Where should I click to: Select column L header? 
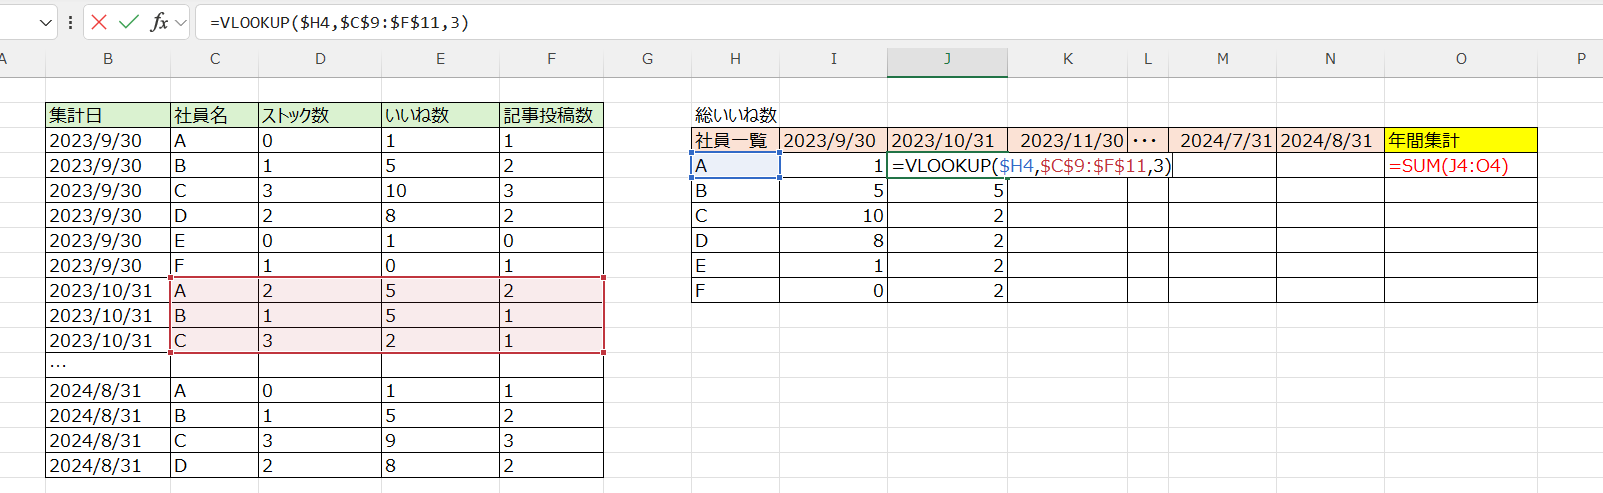[1148, 59]
